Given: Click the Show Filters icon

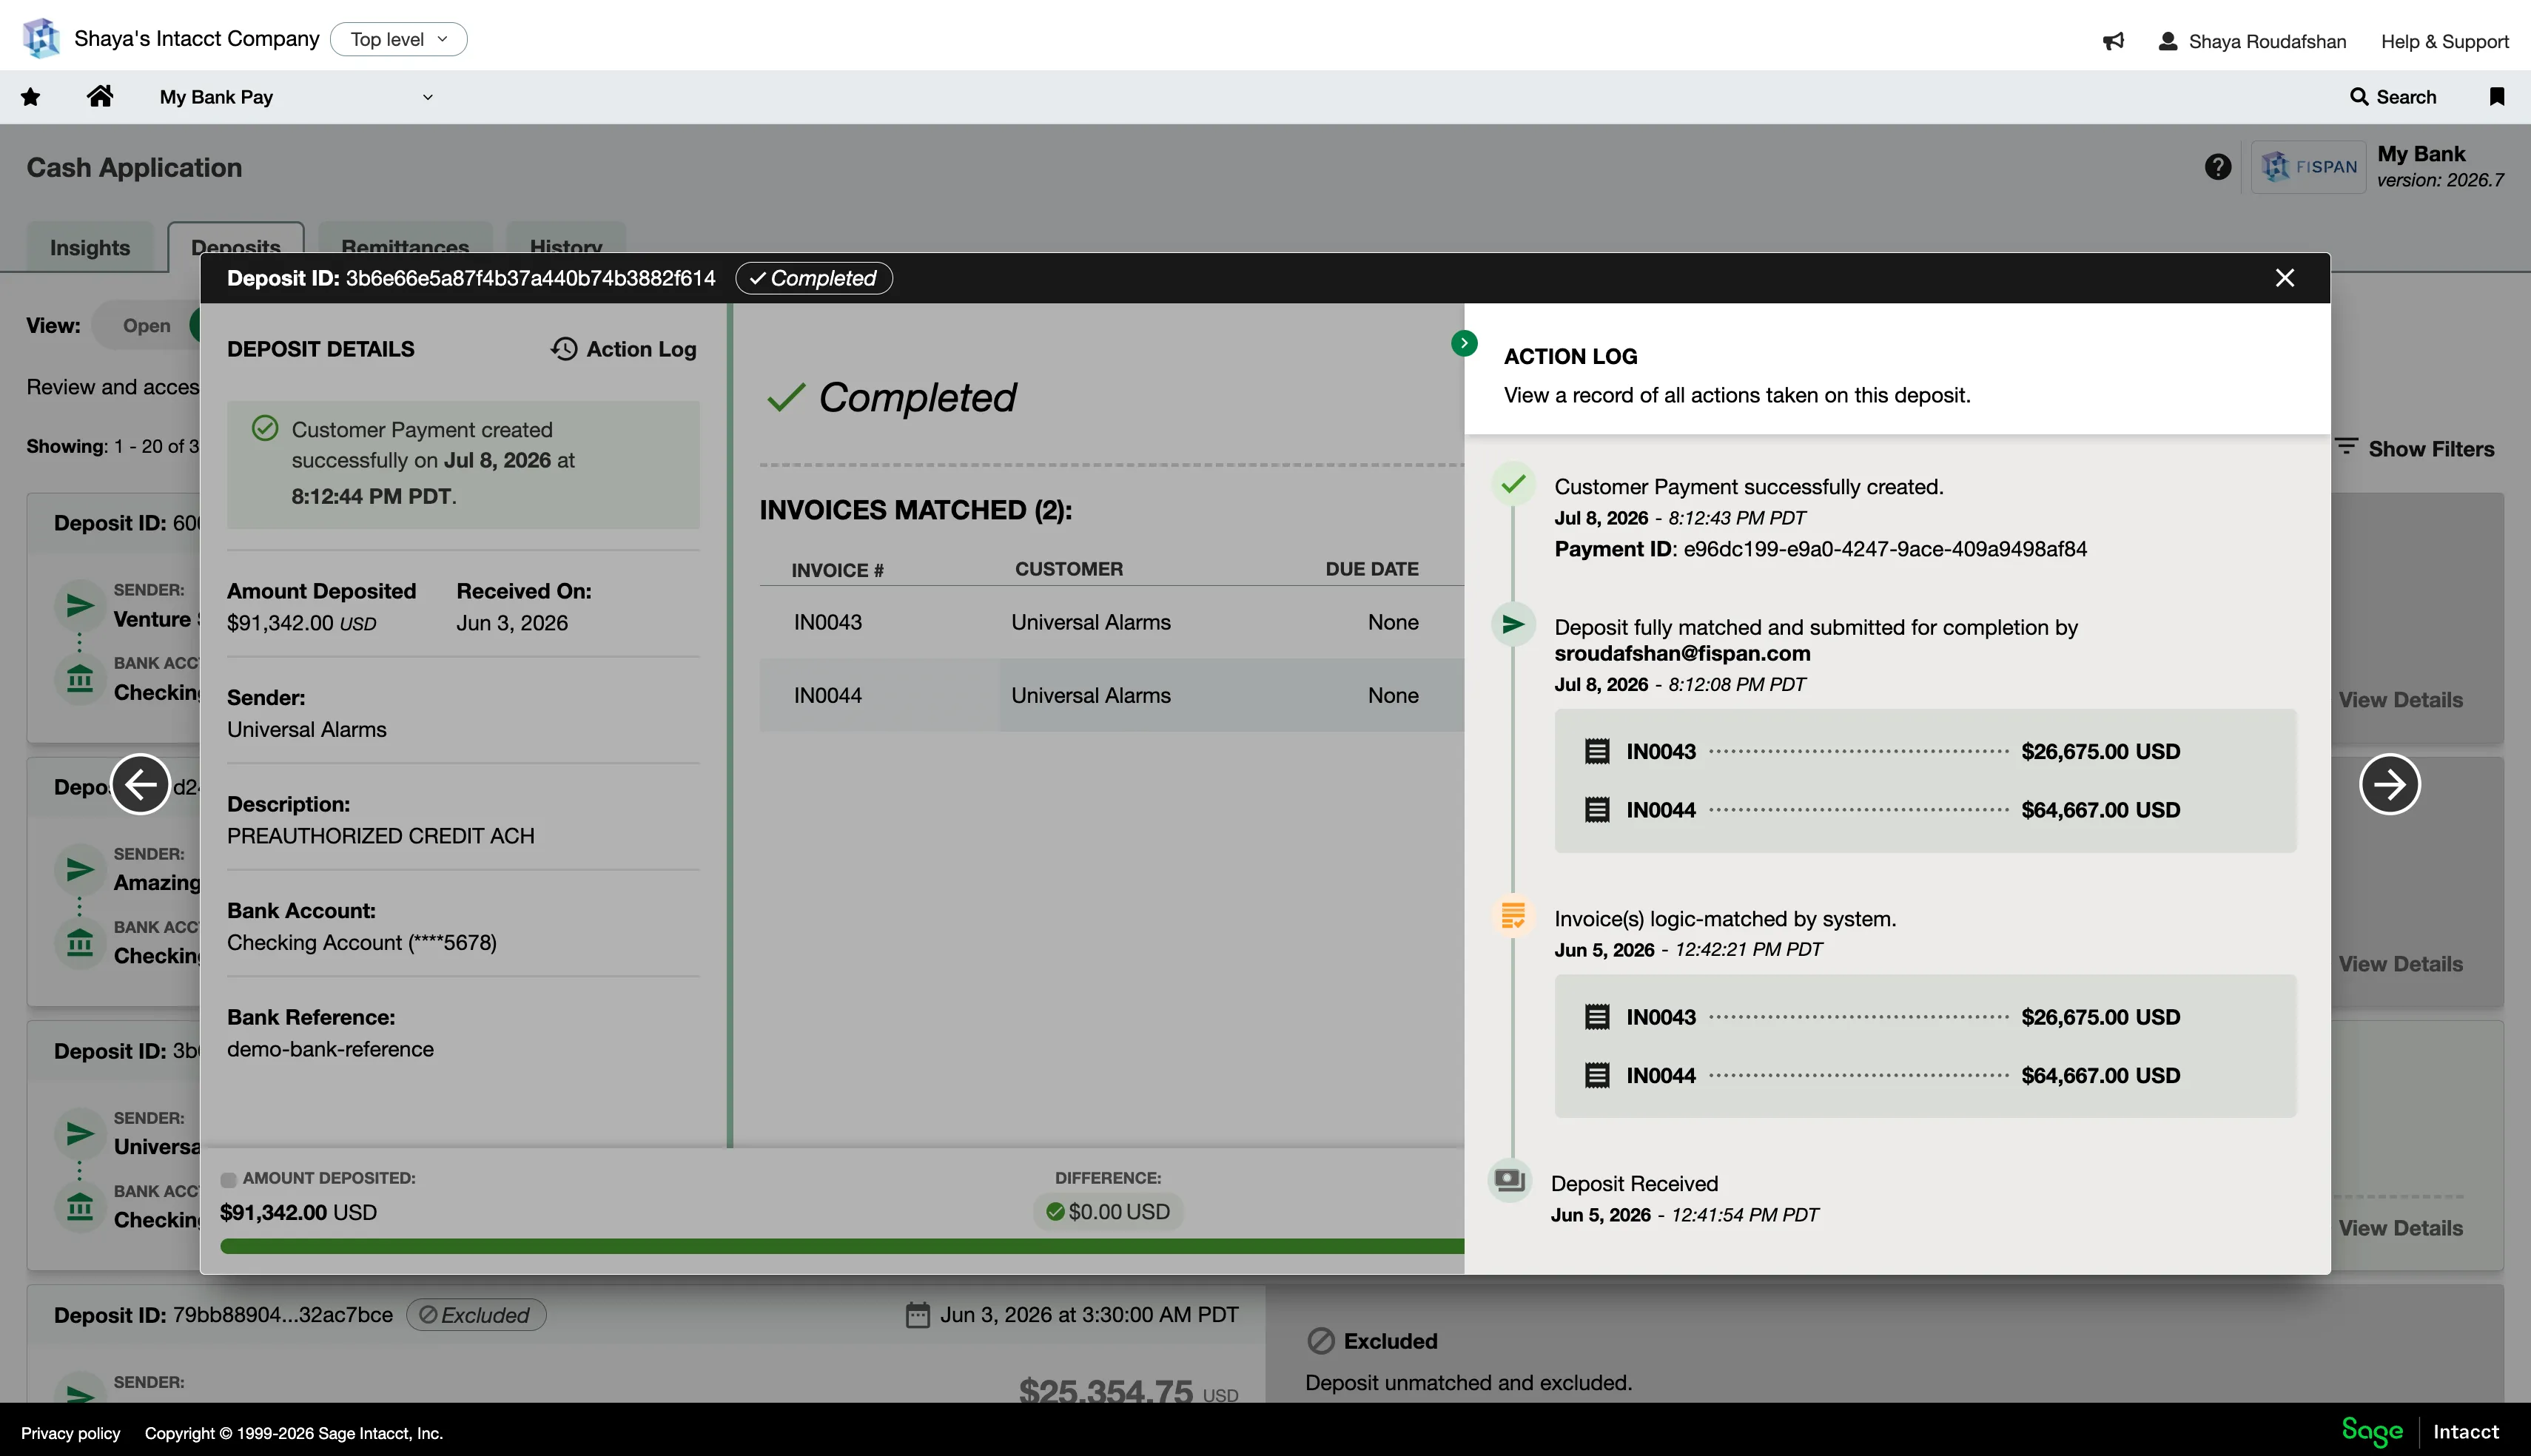Looking at the screenshot, I should point(2346,447).
